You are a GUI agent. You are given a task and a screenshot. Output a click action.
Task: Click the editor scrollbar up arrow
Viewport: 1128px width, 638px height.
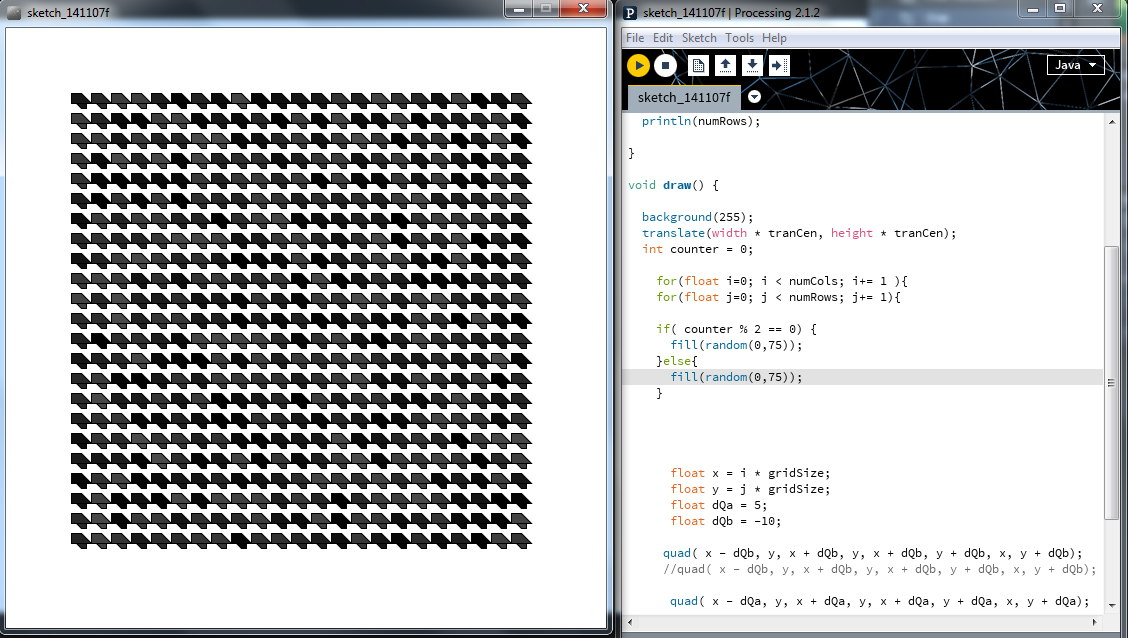1111,121
